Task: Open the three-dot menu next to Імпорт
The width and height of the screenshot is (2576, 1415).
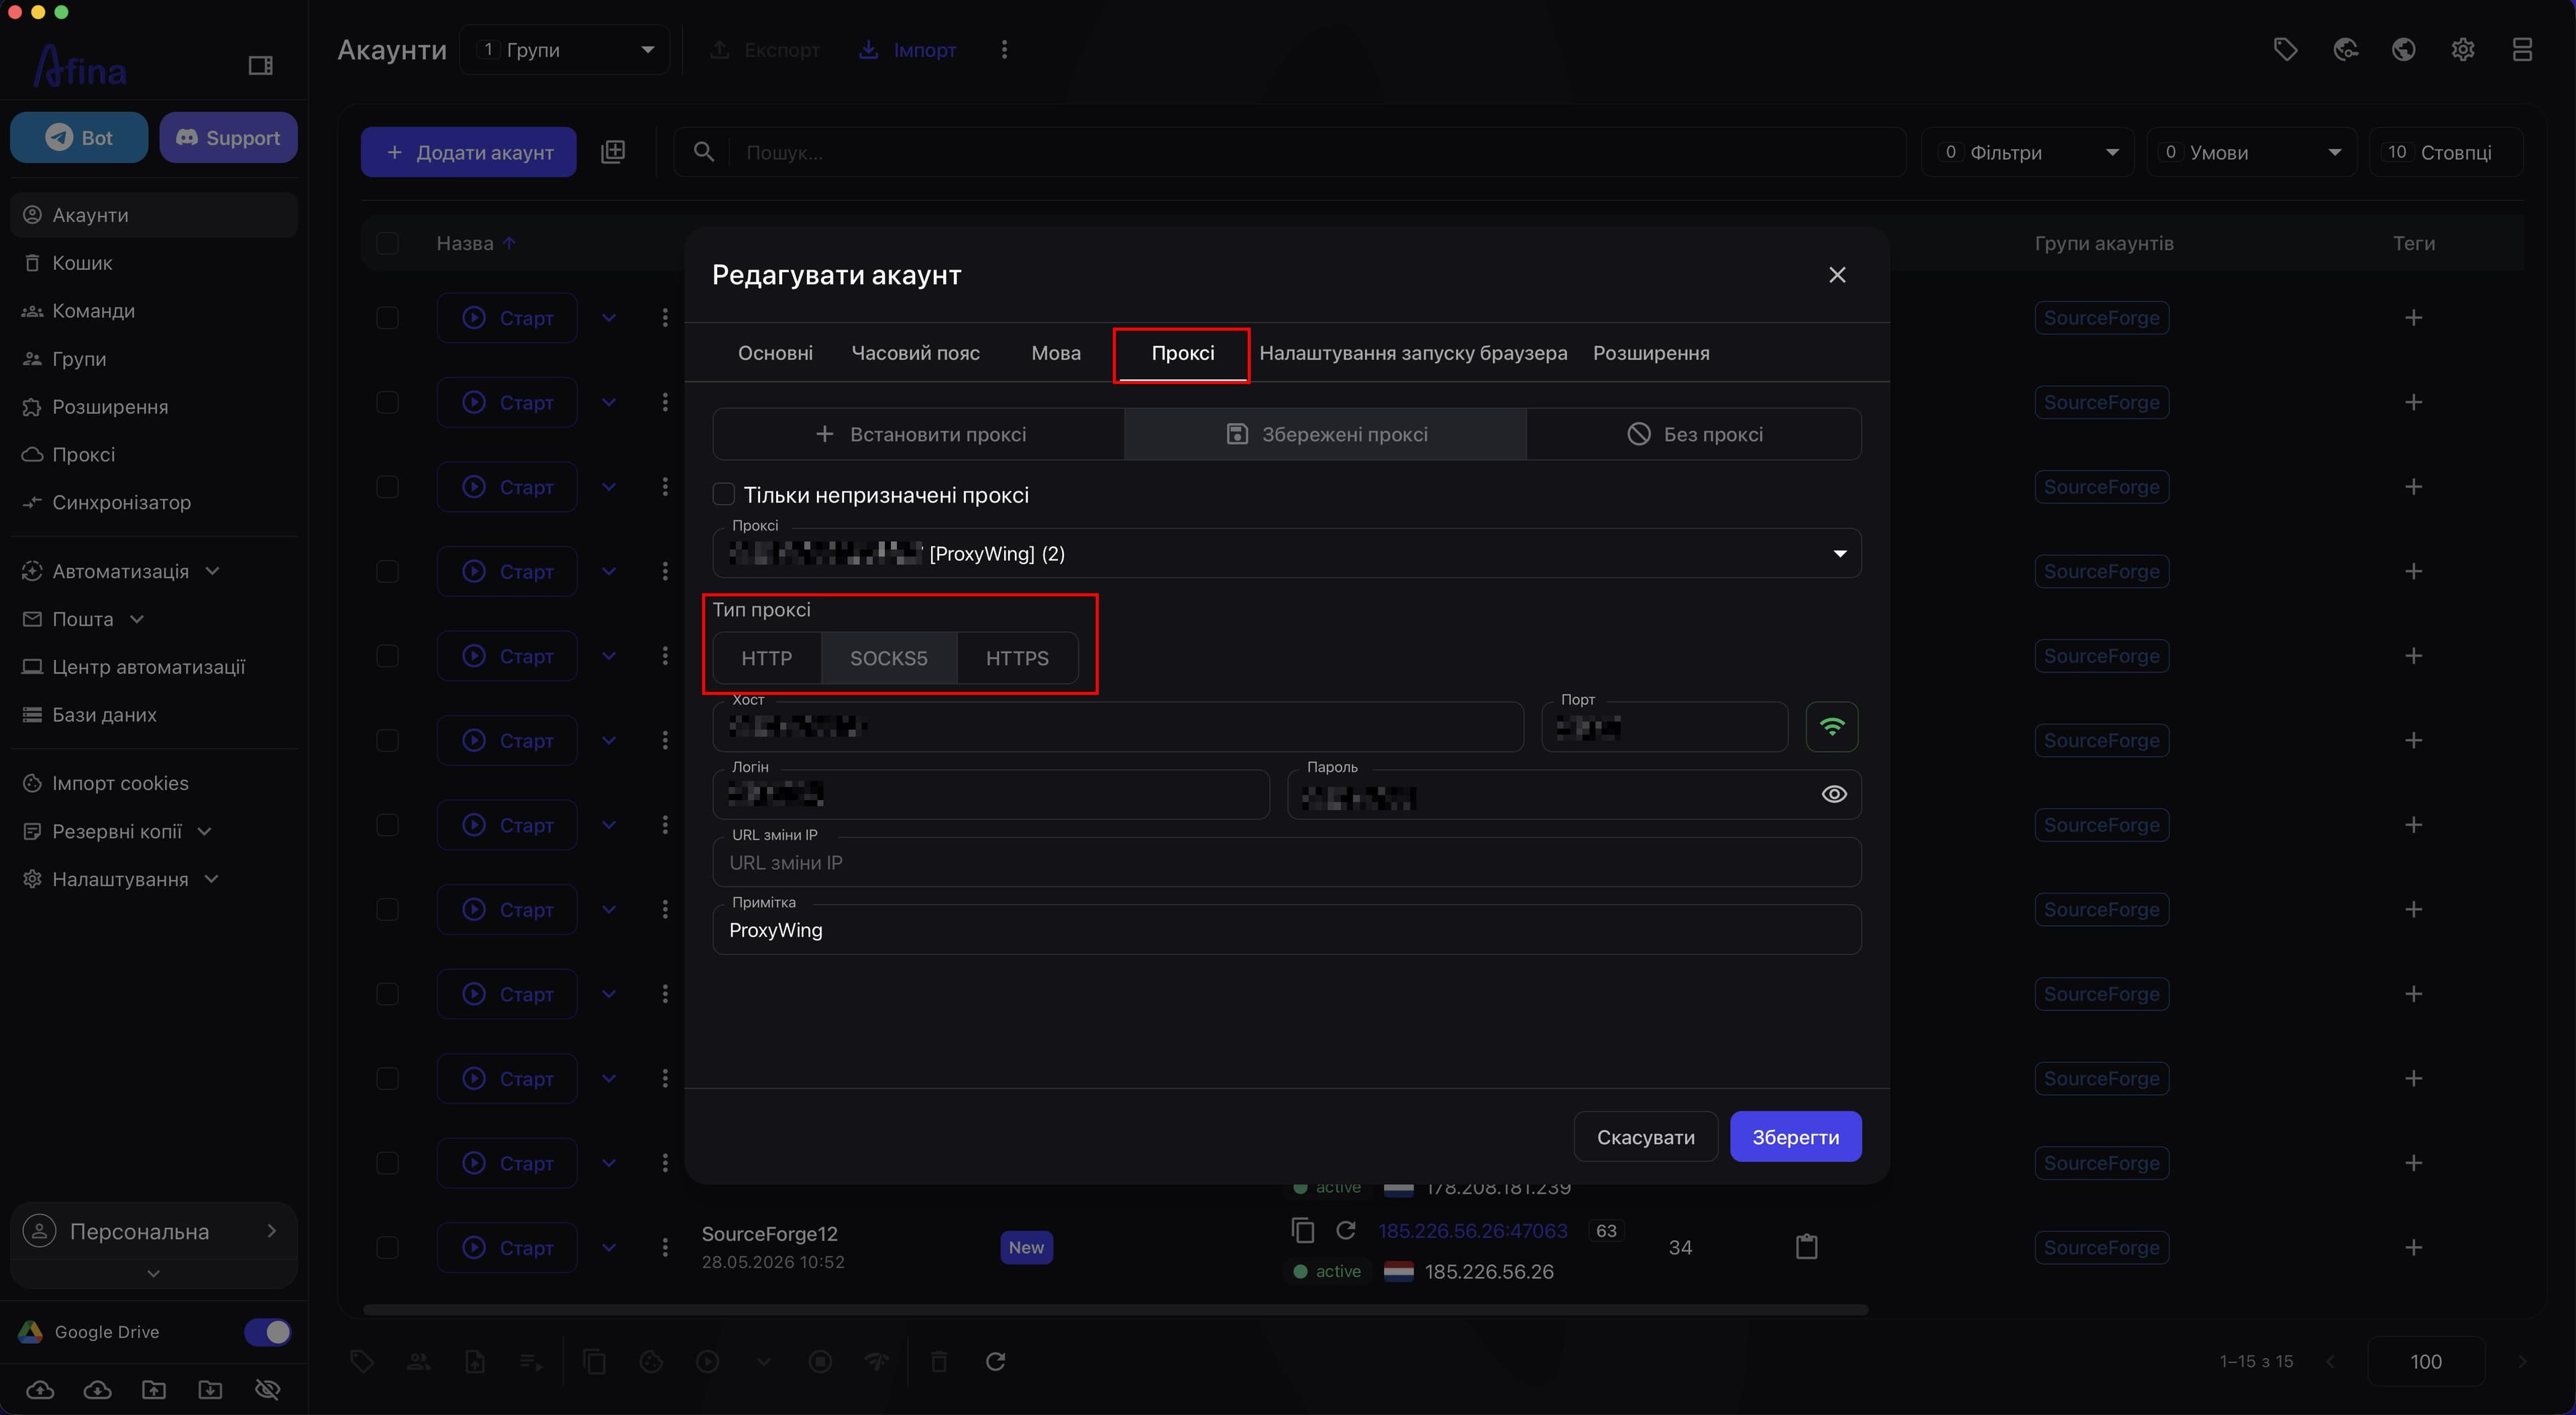Action: pos(1004,50)
